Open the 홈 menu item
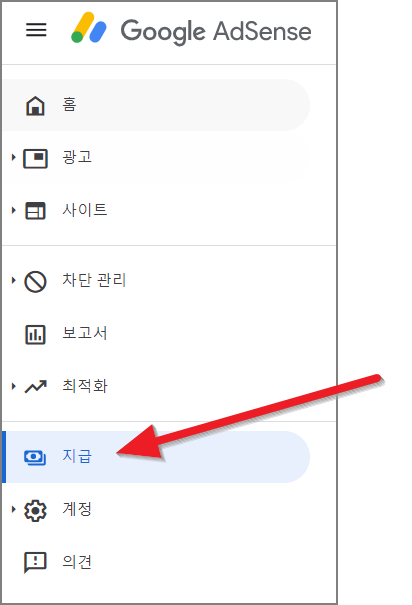412x605 pixels. tap(156, 105)
